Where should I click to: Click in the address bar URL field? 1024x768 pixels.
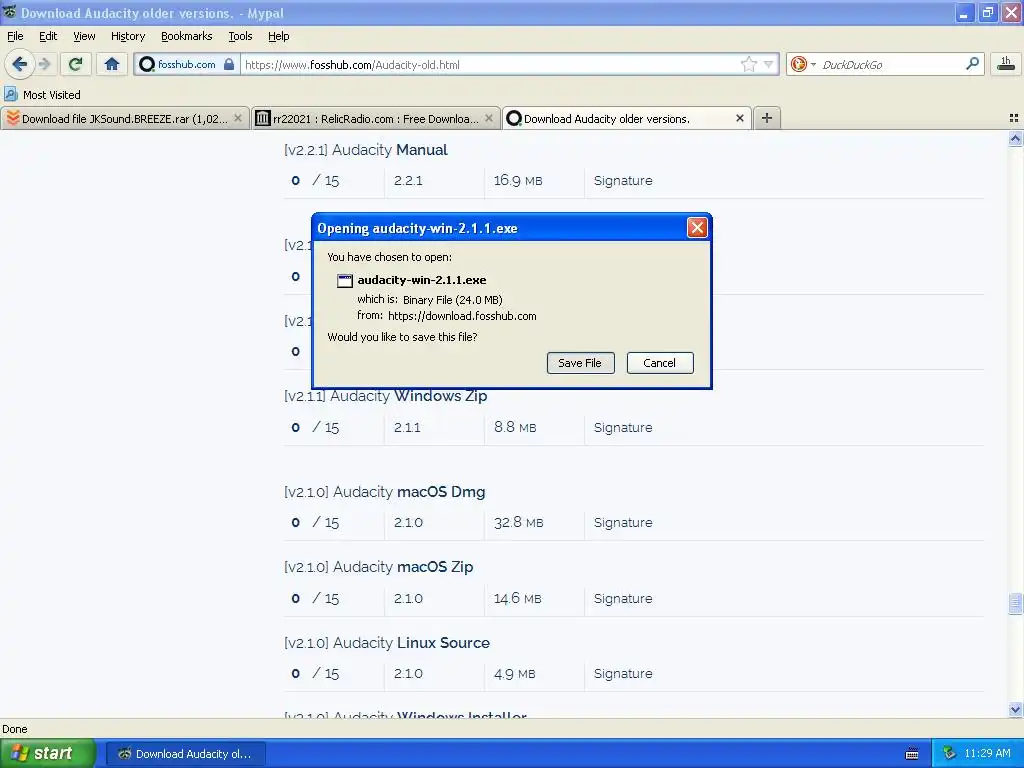click(490, 65)
